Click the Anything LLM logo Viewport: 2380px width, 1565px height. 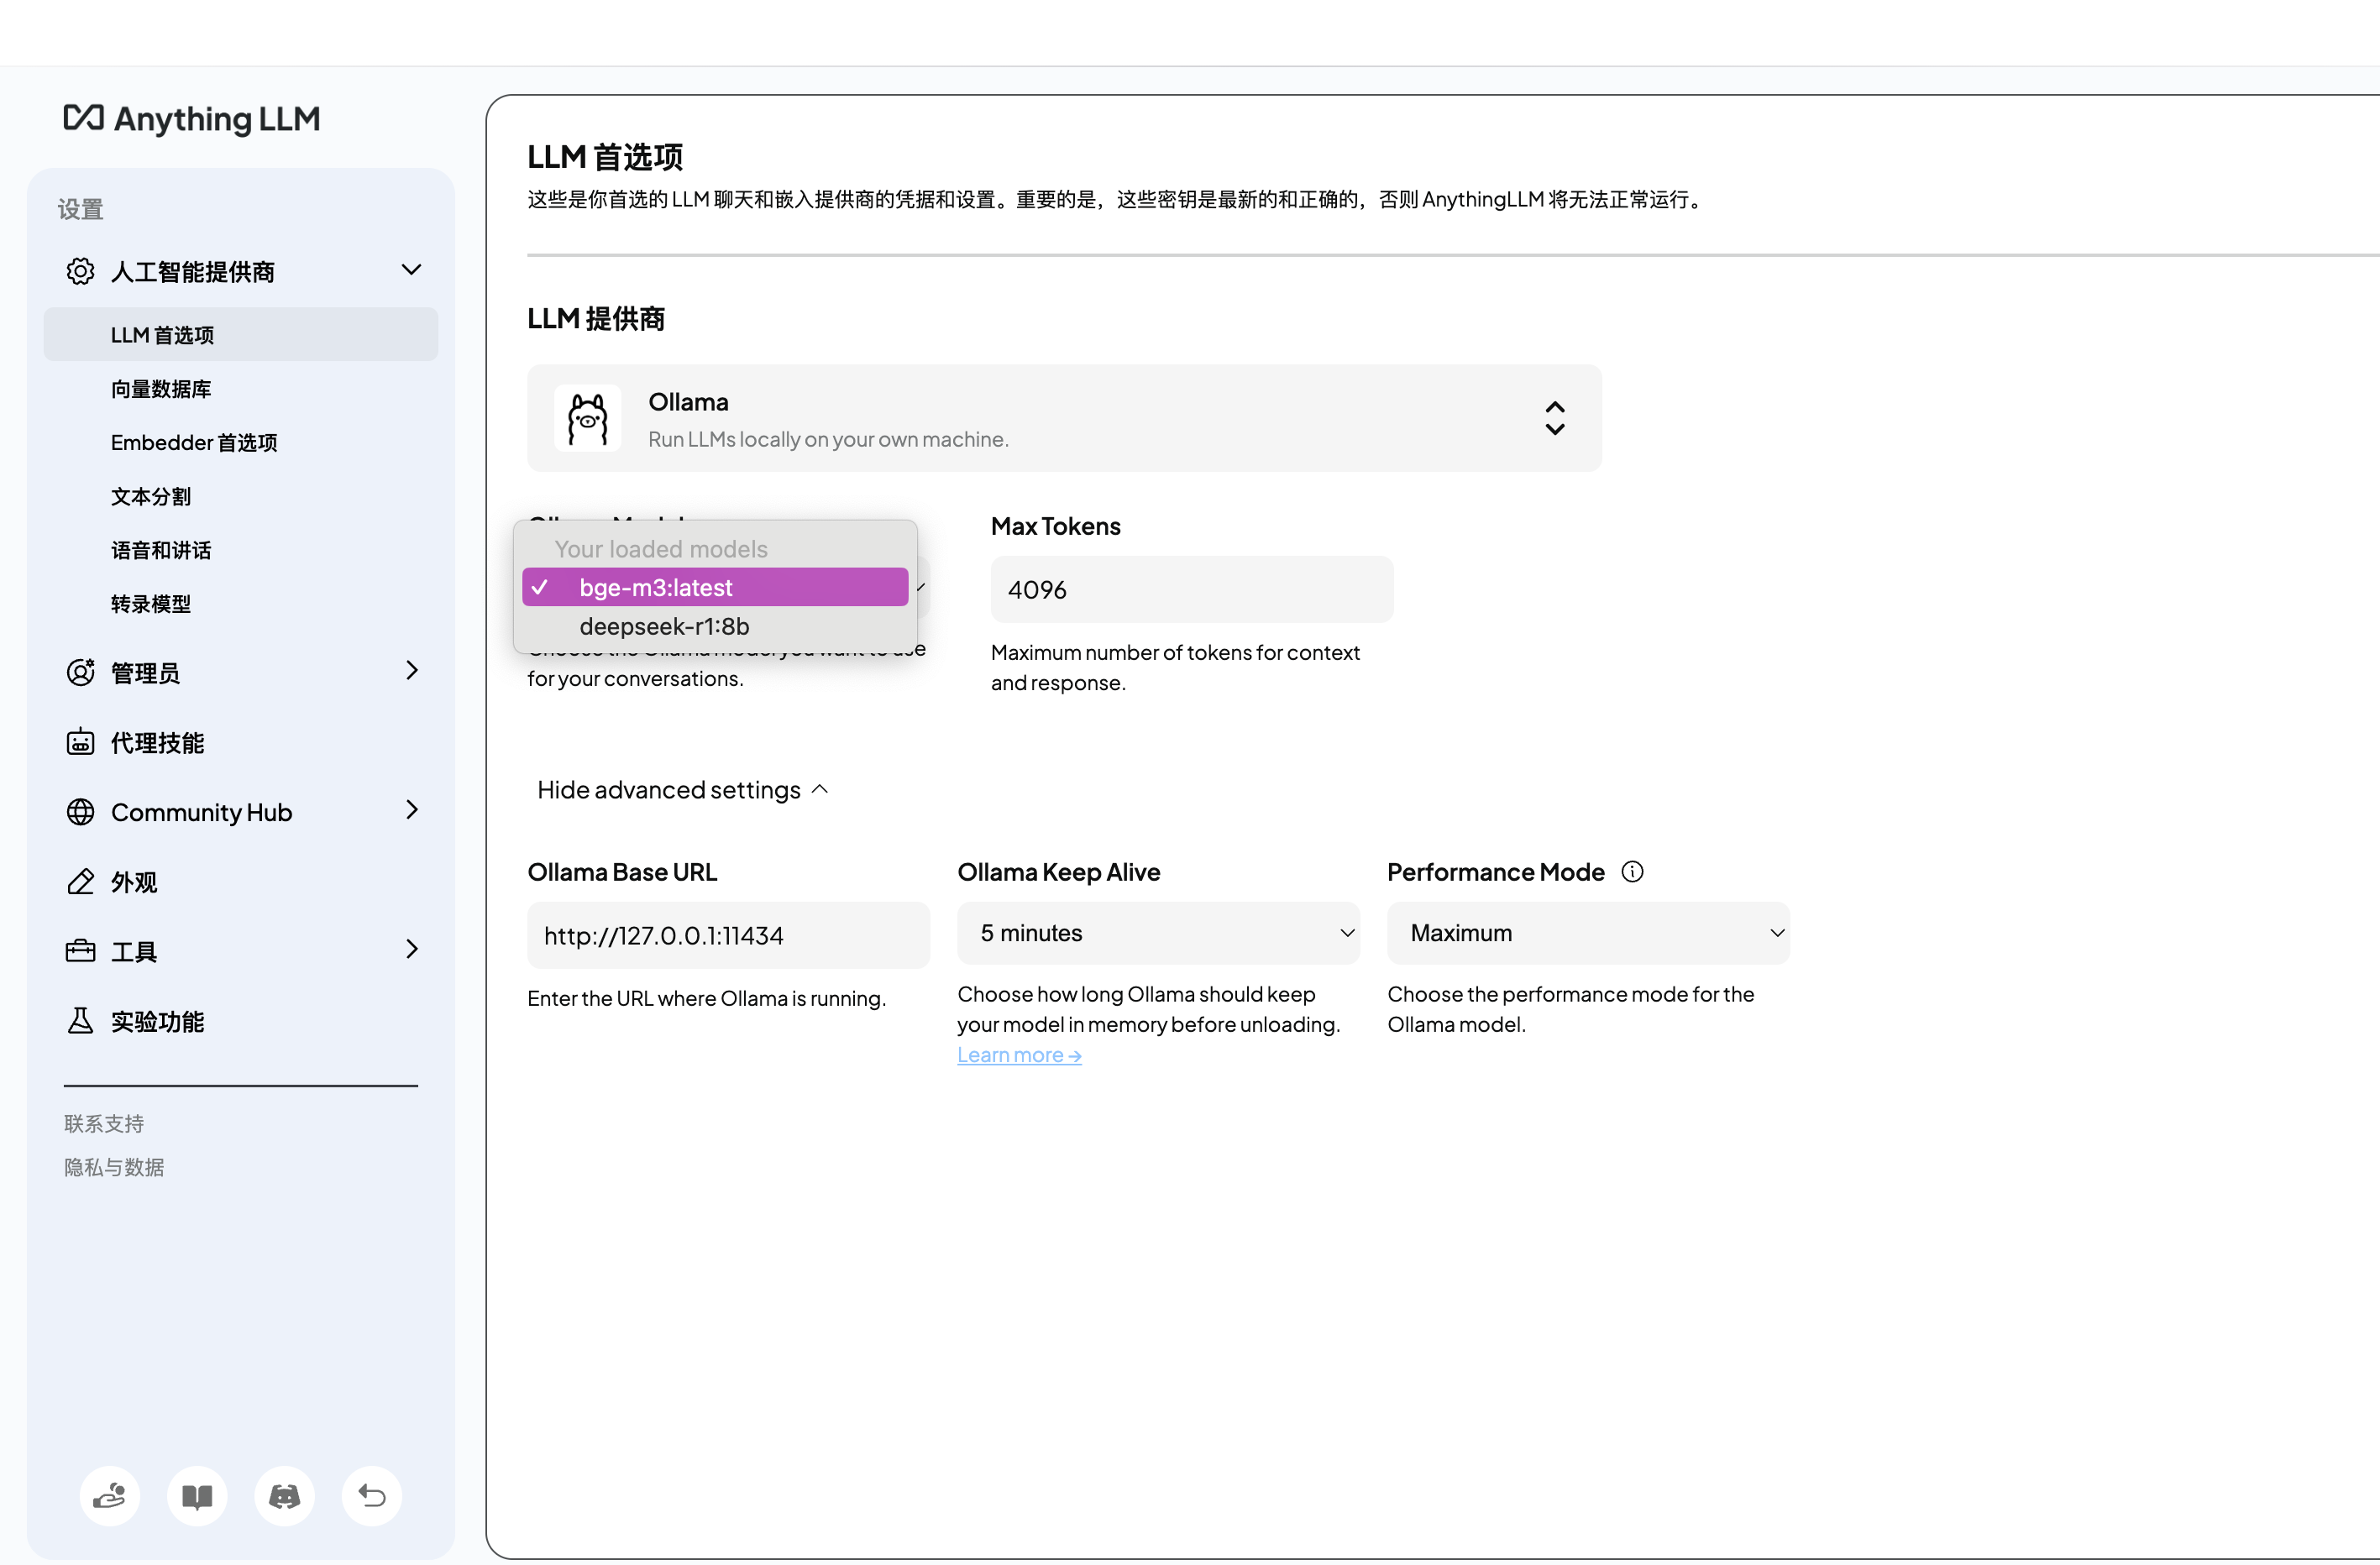point(191,119)
